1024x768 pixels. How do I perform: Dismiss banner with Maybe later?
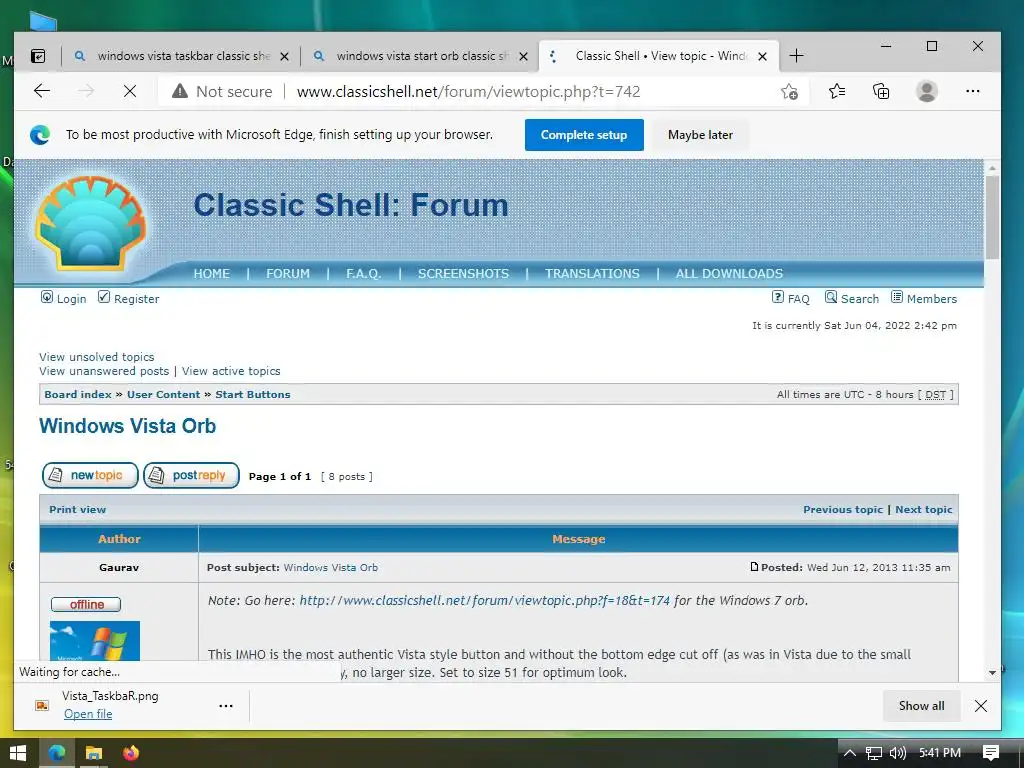tap(700, 135)
